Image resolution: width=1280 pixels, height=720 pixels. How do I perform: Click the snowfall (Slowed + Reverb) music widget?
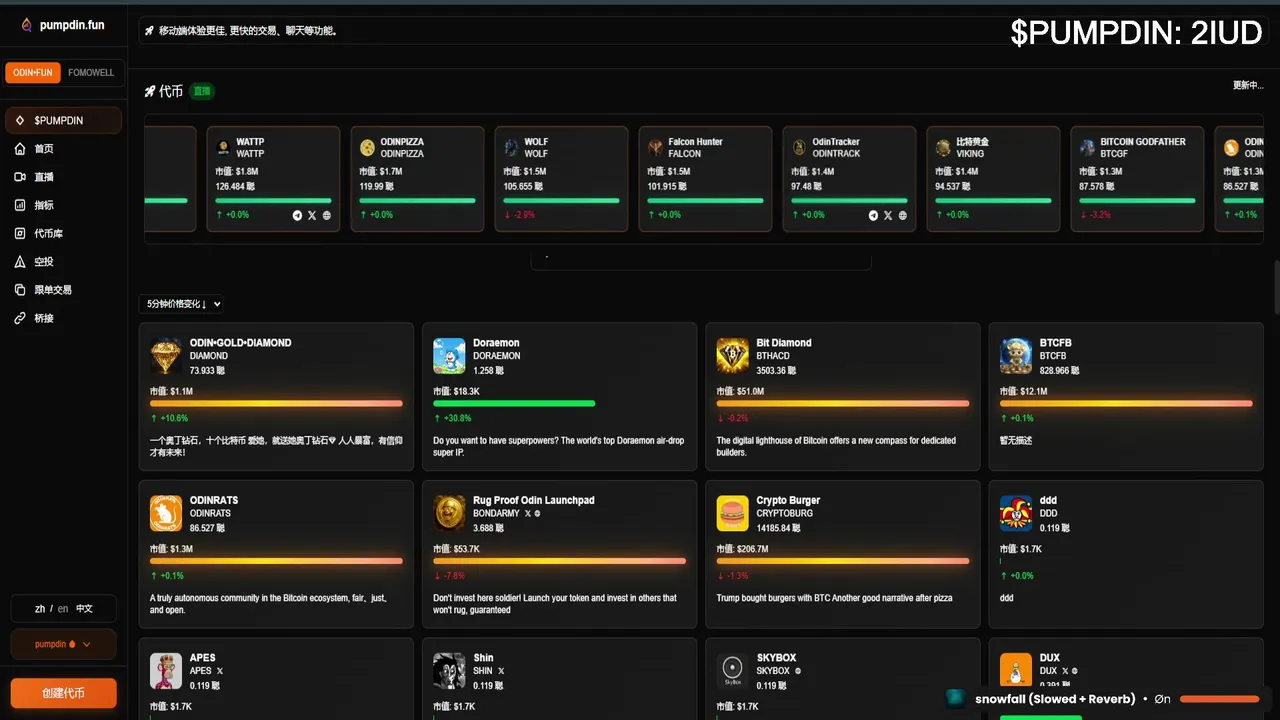coord(1104,699)
